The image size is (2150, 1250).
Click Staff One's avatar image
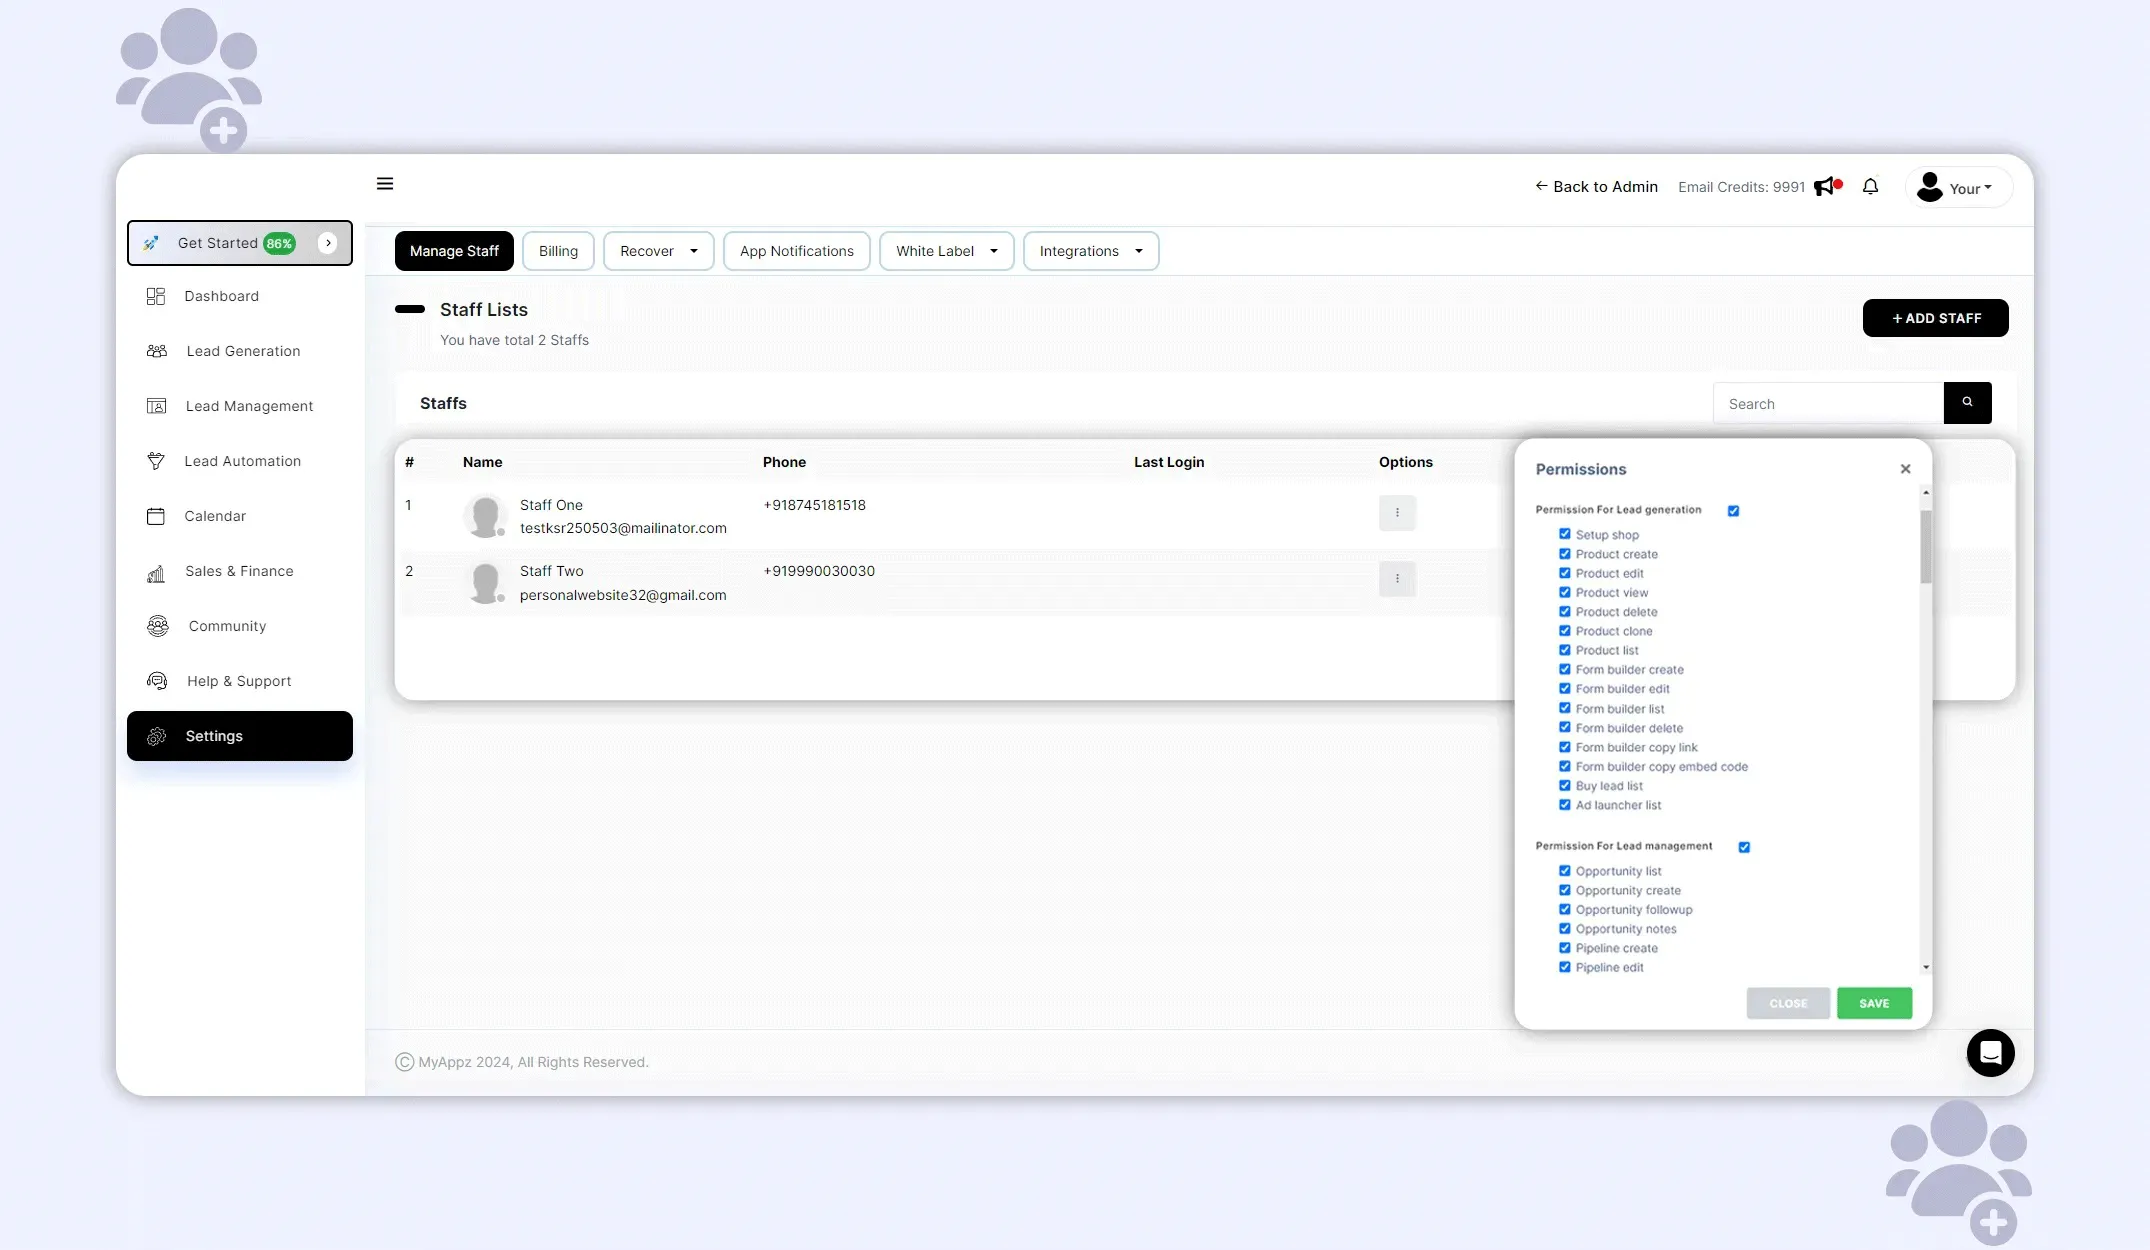(x=485, y=516)
